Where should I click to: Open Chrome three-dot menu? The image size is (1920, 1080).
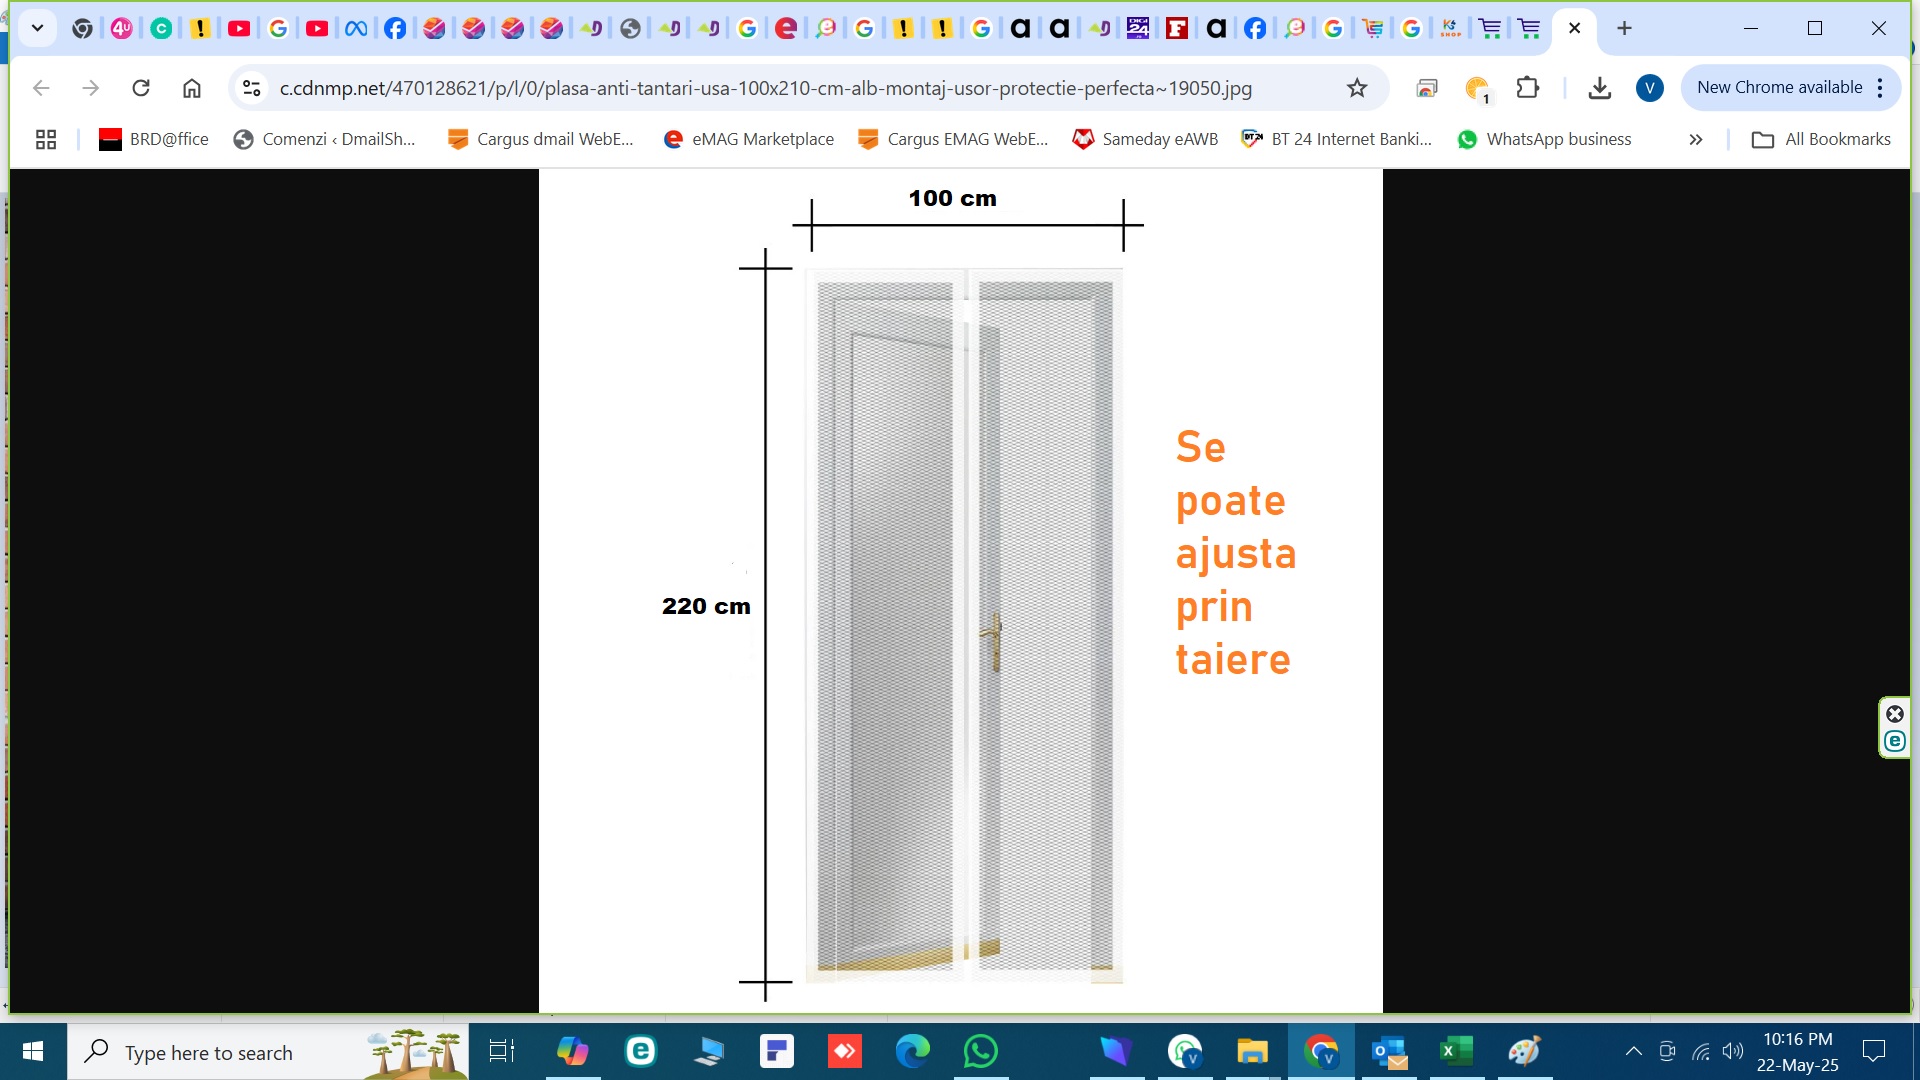tap(1881, 88)
